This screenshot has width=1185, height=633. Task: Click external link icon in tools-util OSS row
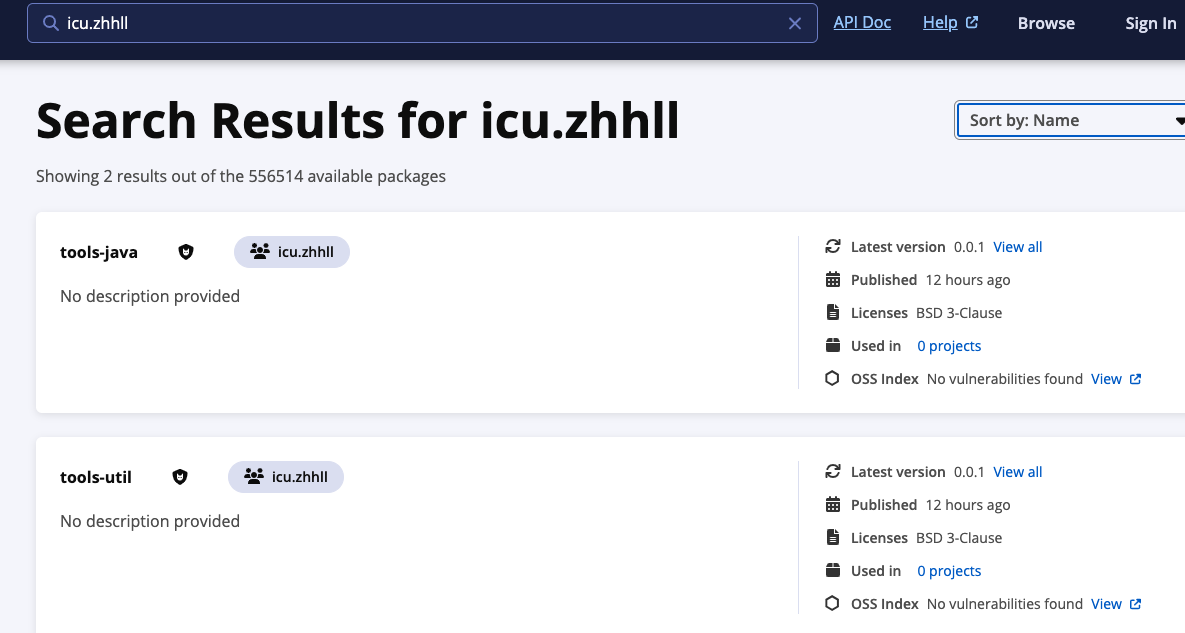pos(1135,604)
